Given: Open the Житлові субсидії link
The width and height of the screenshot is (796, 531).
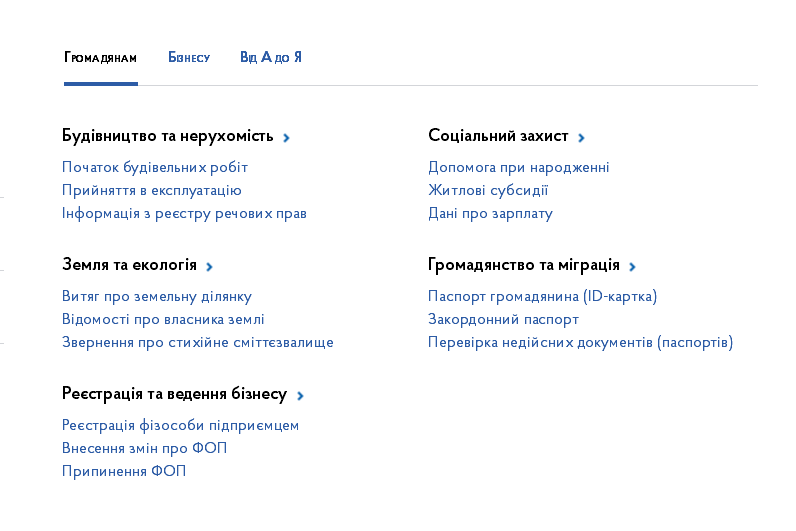Looking at the screenshot, I should point(488,190).
